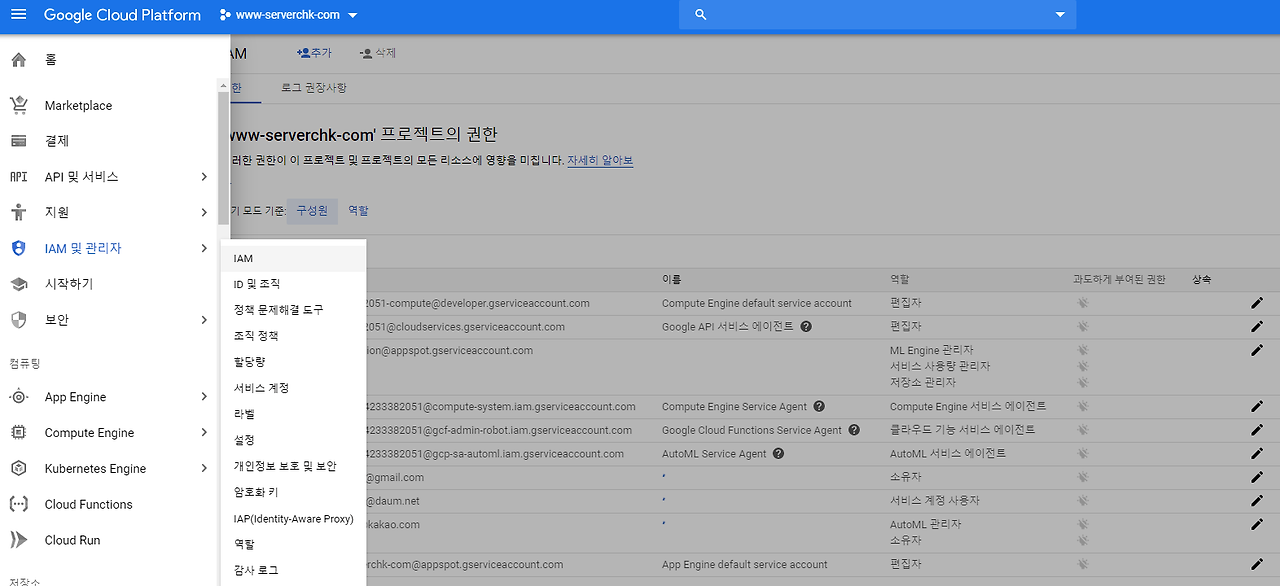Edit the Compute Engine default service account row

click(1257, 303)
